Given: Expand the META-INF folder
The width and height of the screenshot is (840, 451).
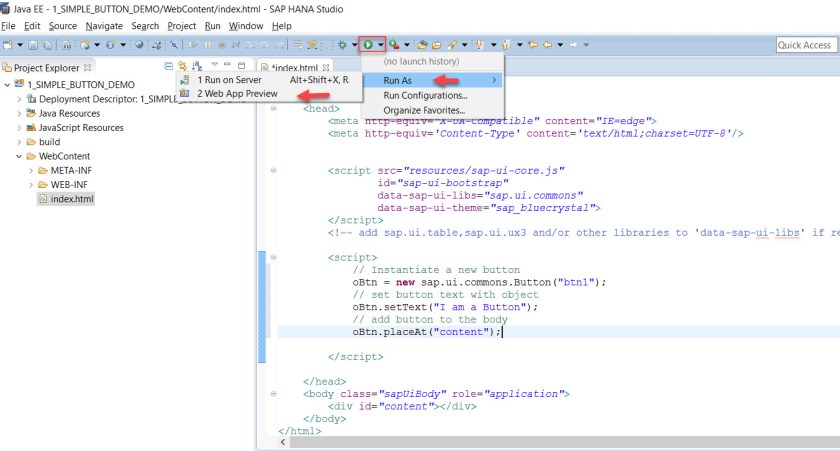Looking at the screenshot, I should coord(31,170).
